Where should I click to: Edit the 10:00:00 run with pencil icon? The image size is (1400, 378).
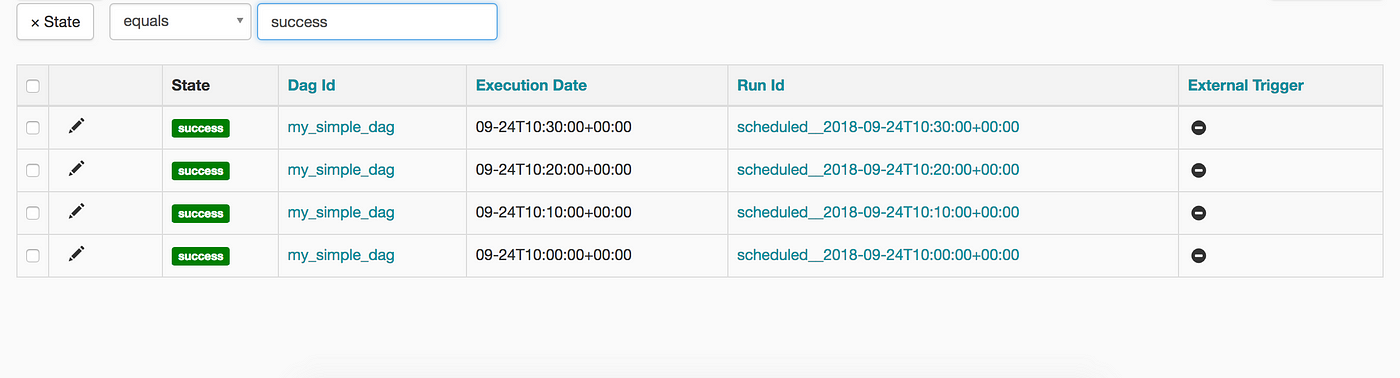(77, 254)
